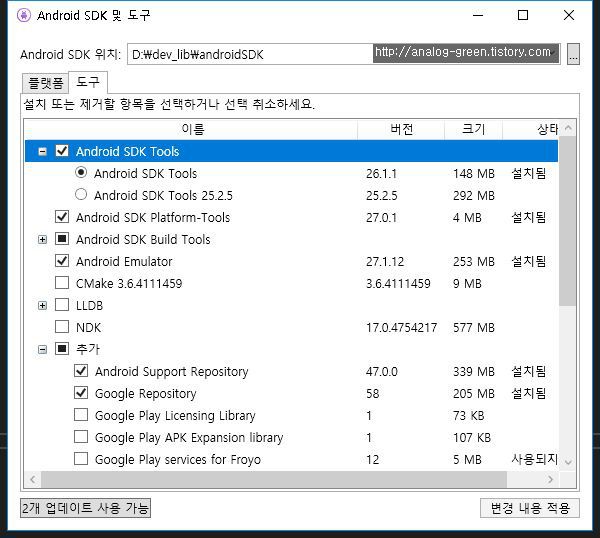Image resolution: width=600 pixels, height=538 pixels.
Task: Uncheck Android SDK Platform-Tools checkbox
Action: [x=62, y=217]
